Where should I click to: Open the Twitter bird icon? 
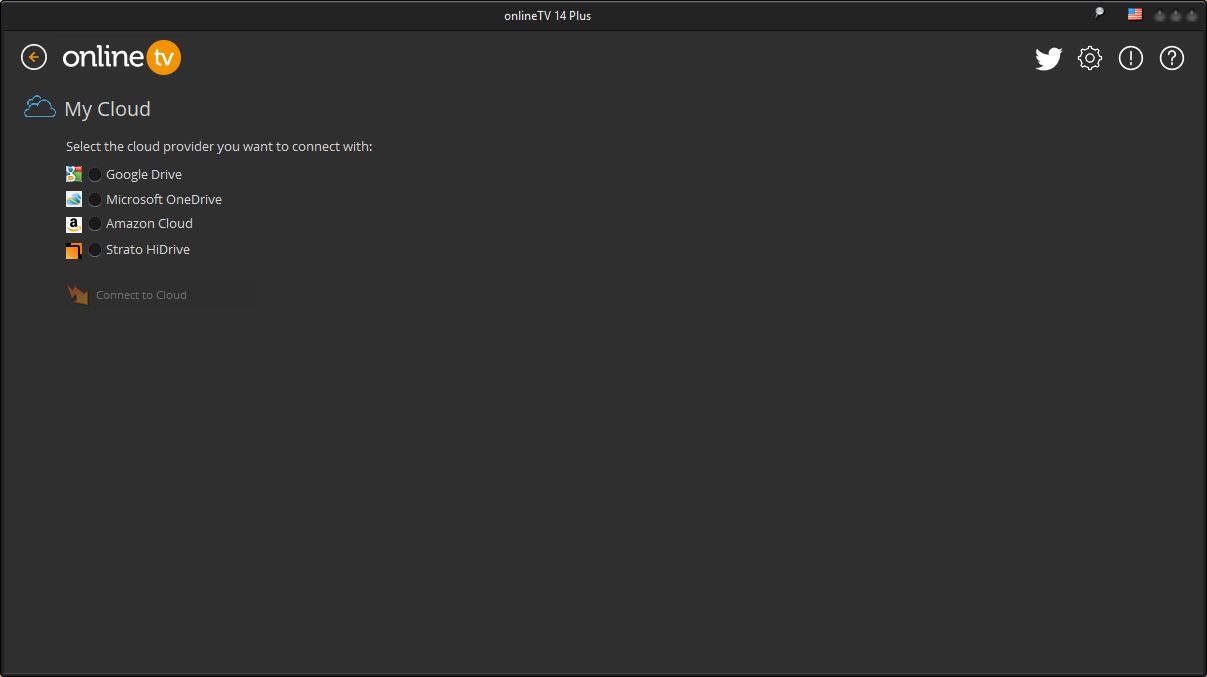point(1048,59)
